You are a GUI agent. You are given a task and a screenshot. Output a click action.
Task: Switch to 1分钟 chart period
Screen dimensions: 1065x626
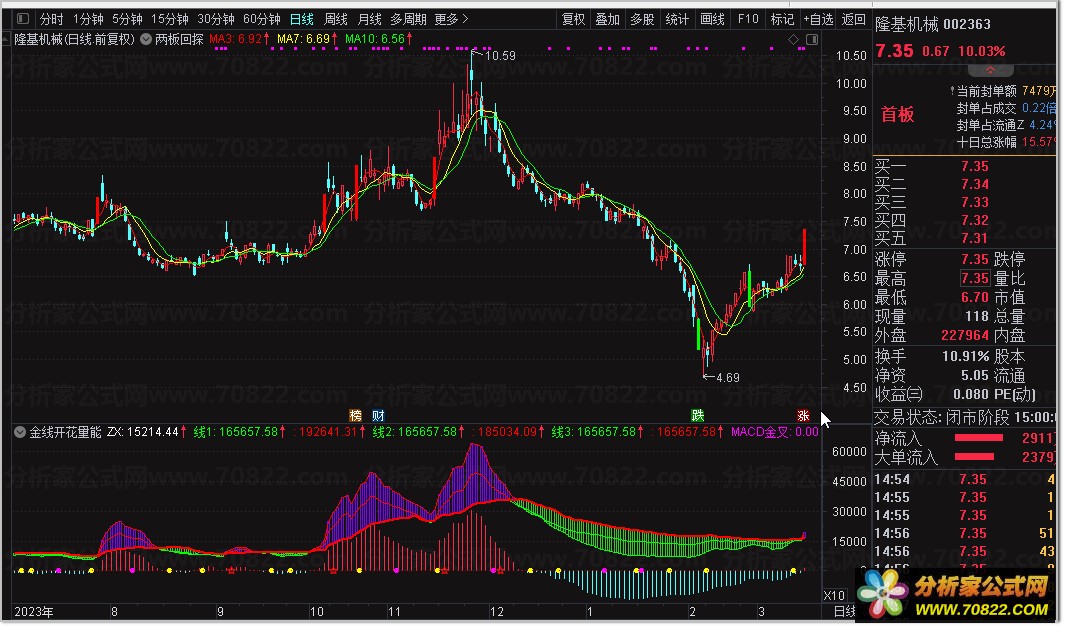tap(88, 19)
